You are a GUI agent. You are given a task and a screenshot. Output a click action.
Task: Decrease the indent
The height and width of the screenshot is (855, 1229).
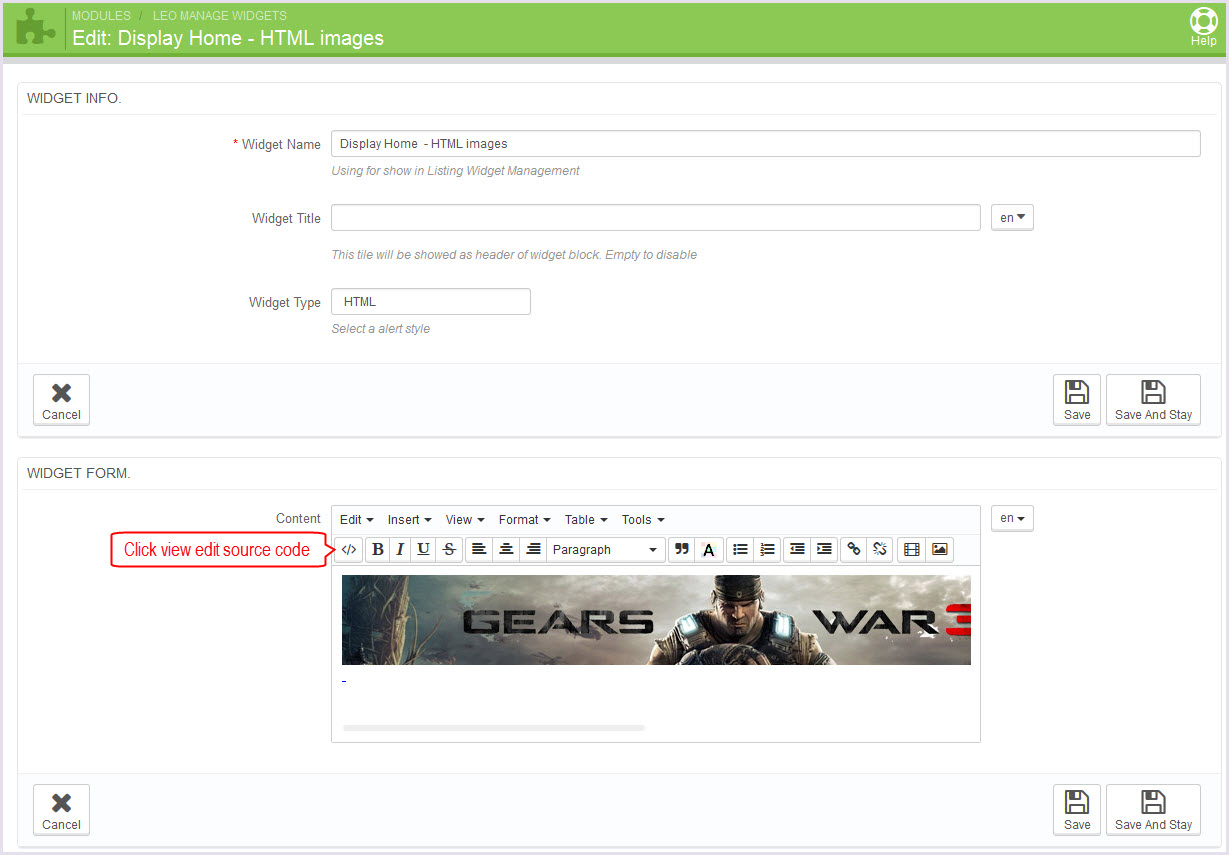point(797,549)
